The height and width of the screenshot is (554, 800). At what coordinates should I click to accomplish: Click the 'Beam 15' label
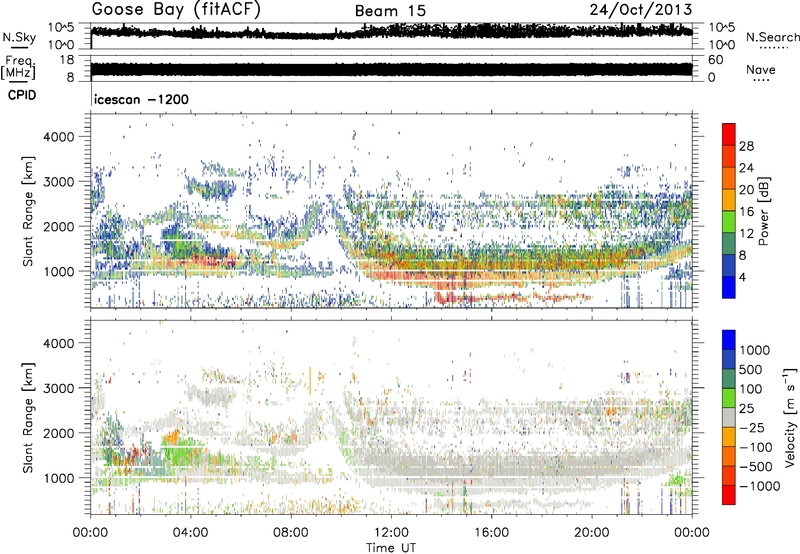(390, 11)
